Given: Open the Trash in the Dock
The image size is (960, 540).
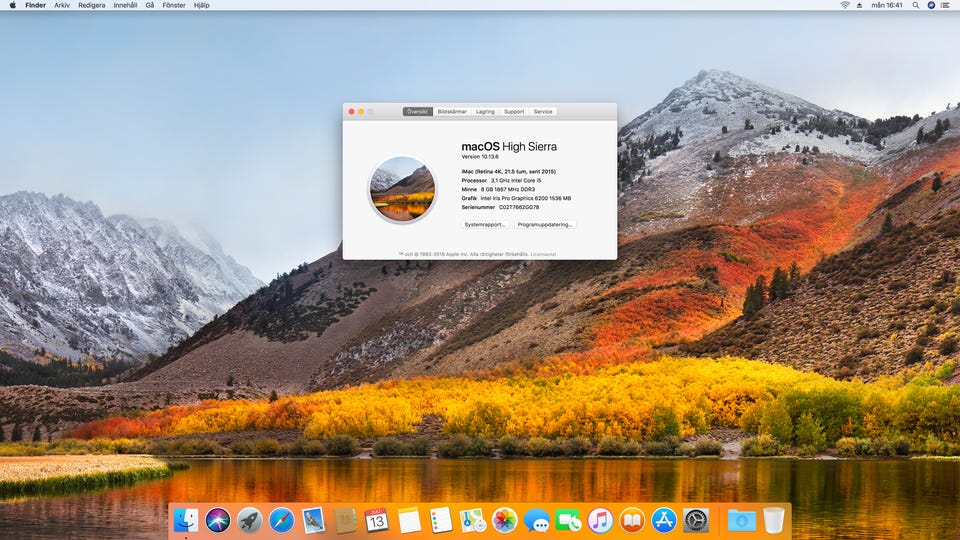Looking at the screenshot, I should (x=774, y=520).
